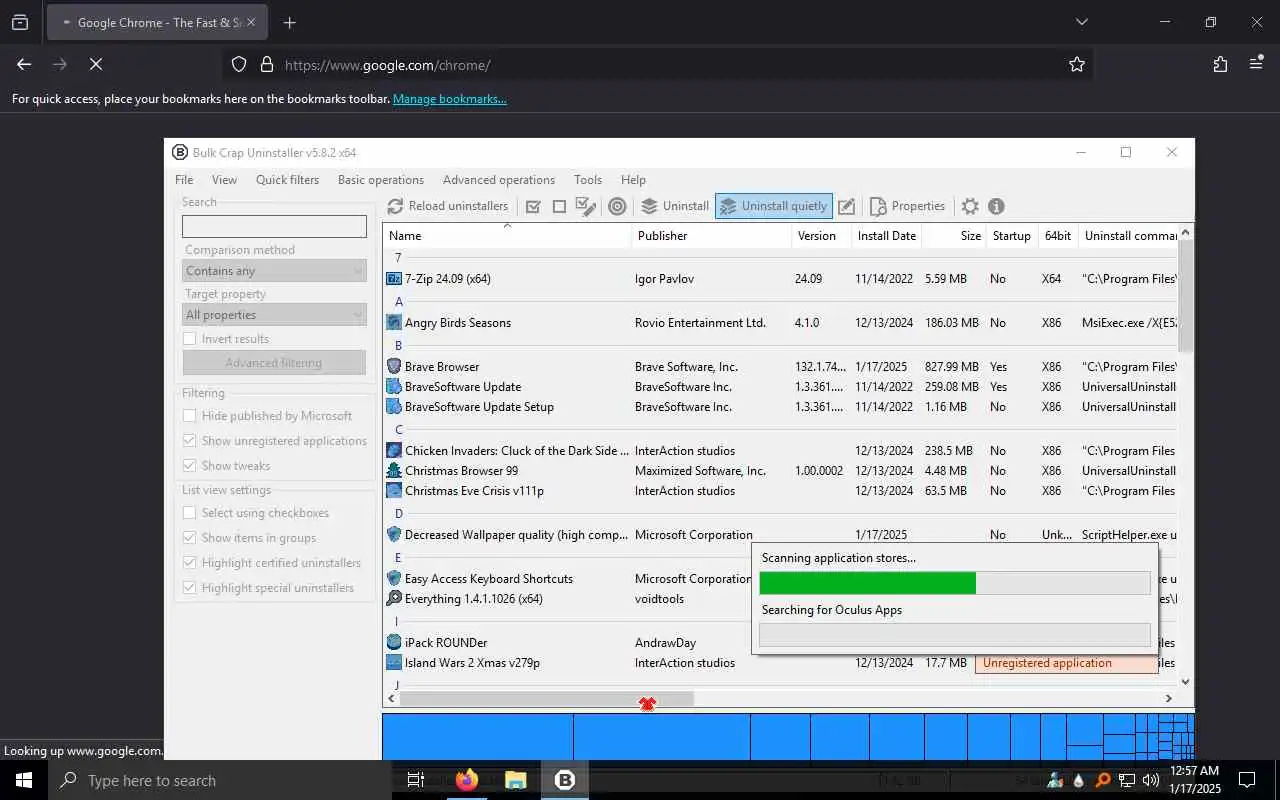This screenshot has width=1280, height=800.
Task: Open the browser list all tabs dropdown
Action: [1081, 22]
